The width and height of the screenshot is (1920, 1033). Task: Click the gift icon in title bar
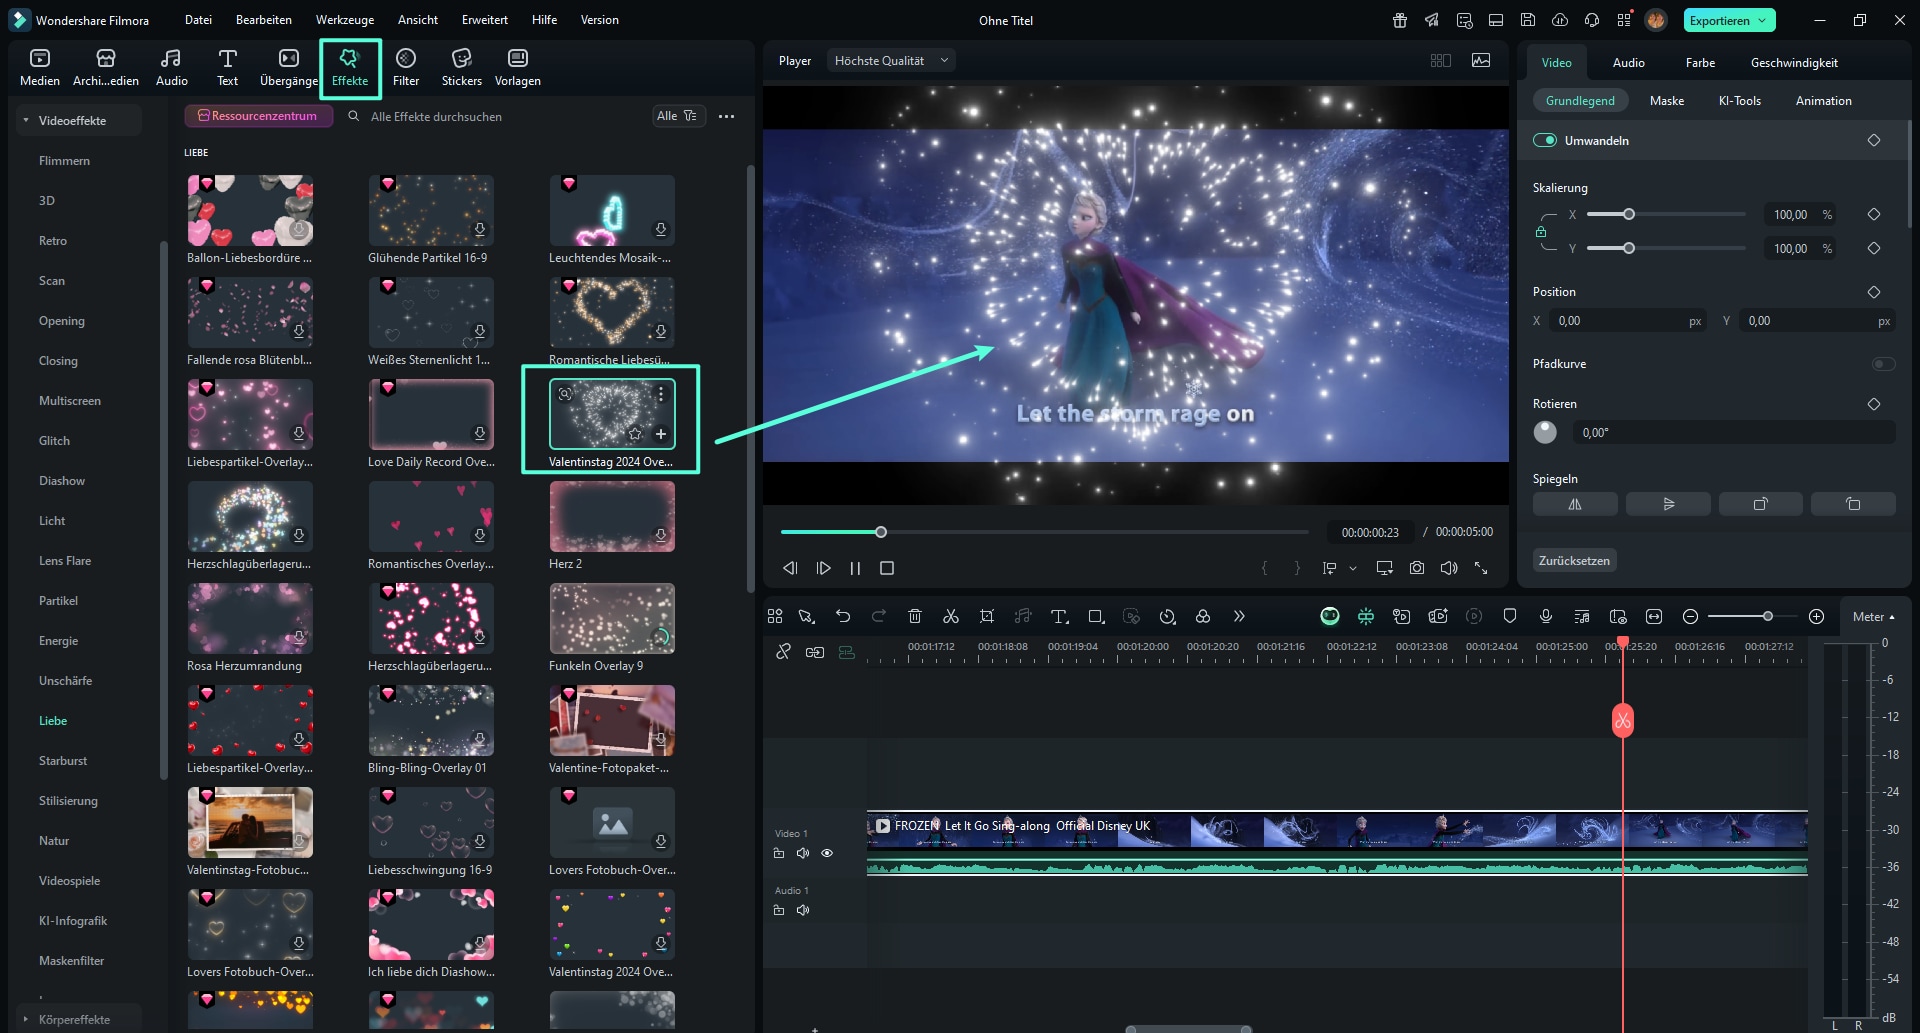1400,20
